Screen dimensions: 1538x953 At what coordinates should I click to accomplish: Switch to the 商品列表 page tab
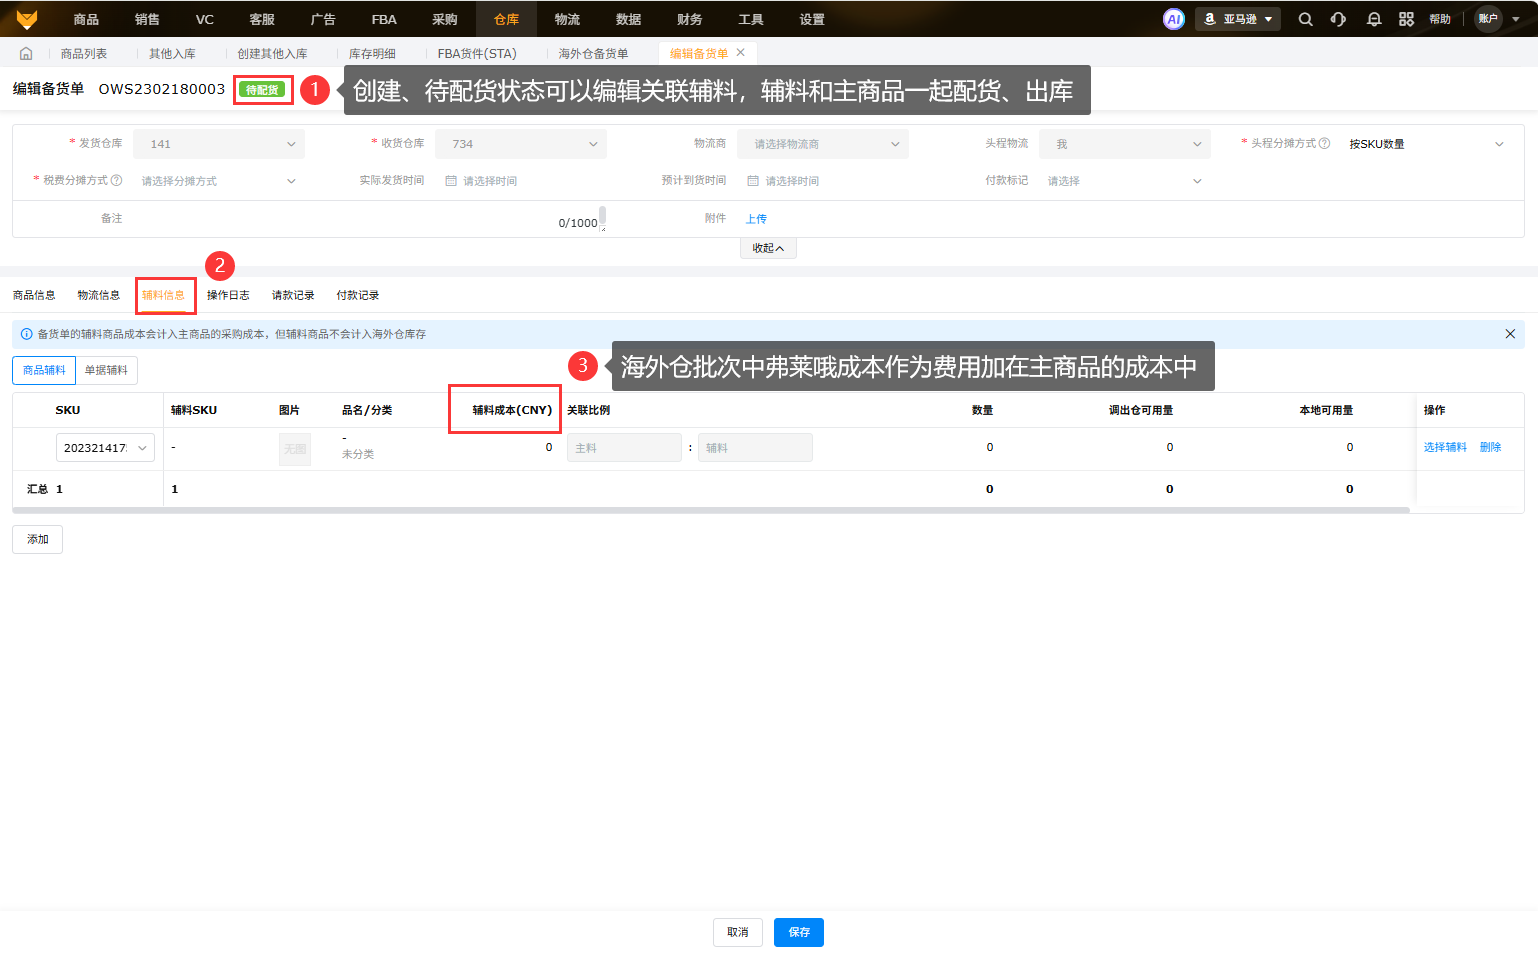pyautogui.click(x=84, y=54)
